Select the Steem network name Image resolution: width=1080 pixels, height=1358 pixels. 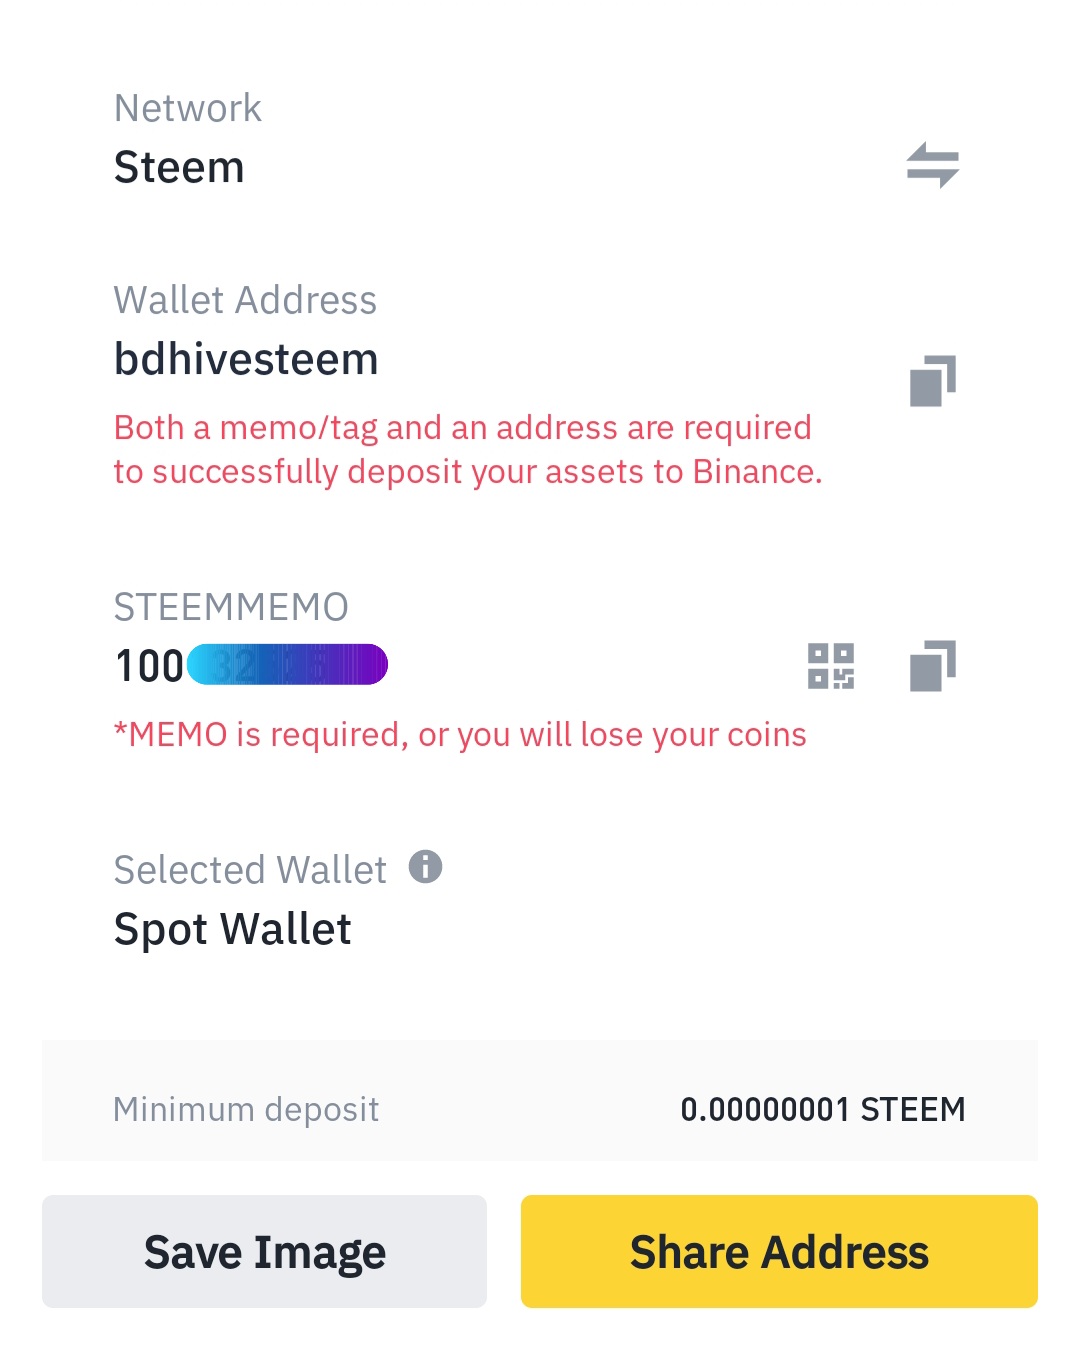[x=179, y=167]
